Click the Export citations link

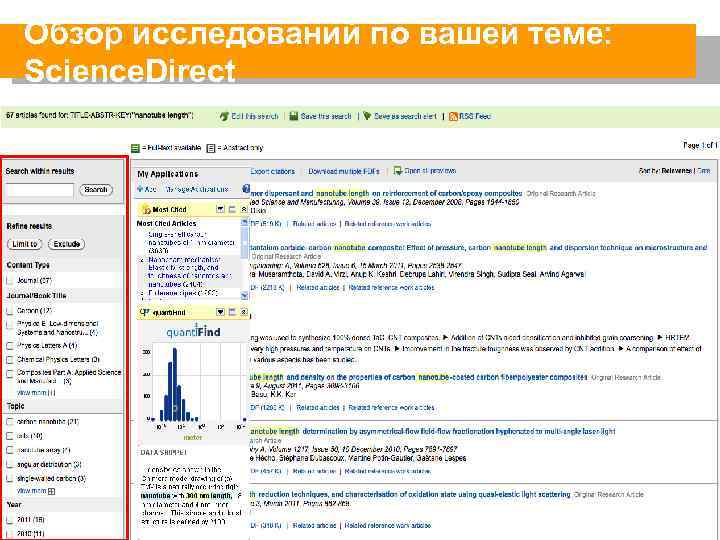273,171
